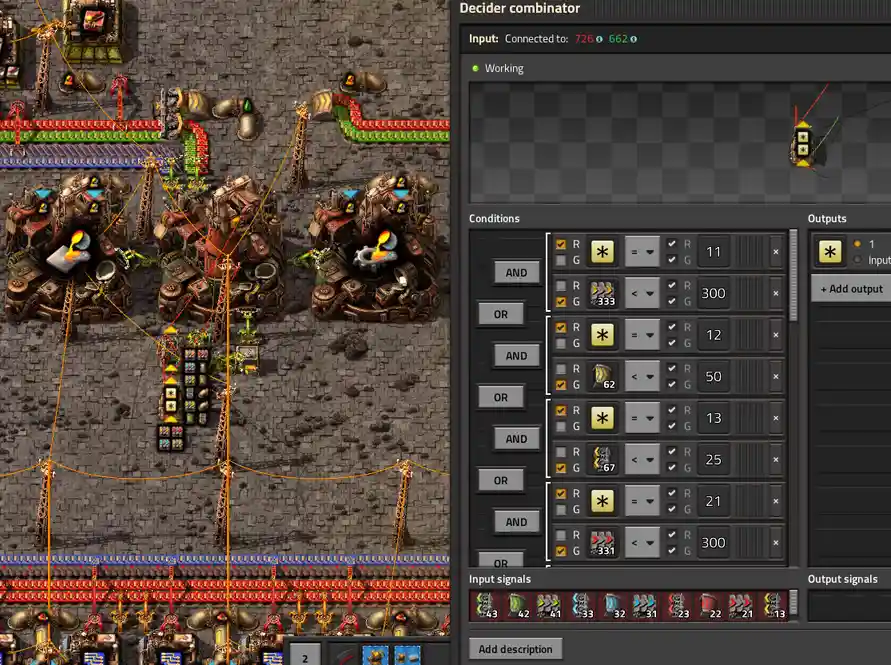
Task: Enable red wire R for splitter 67
Action: (561, 452)
